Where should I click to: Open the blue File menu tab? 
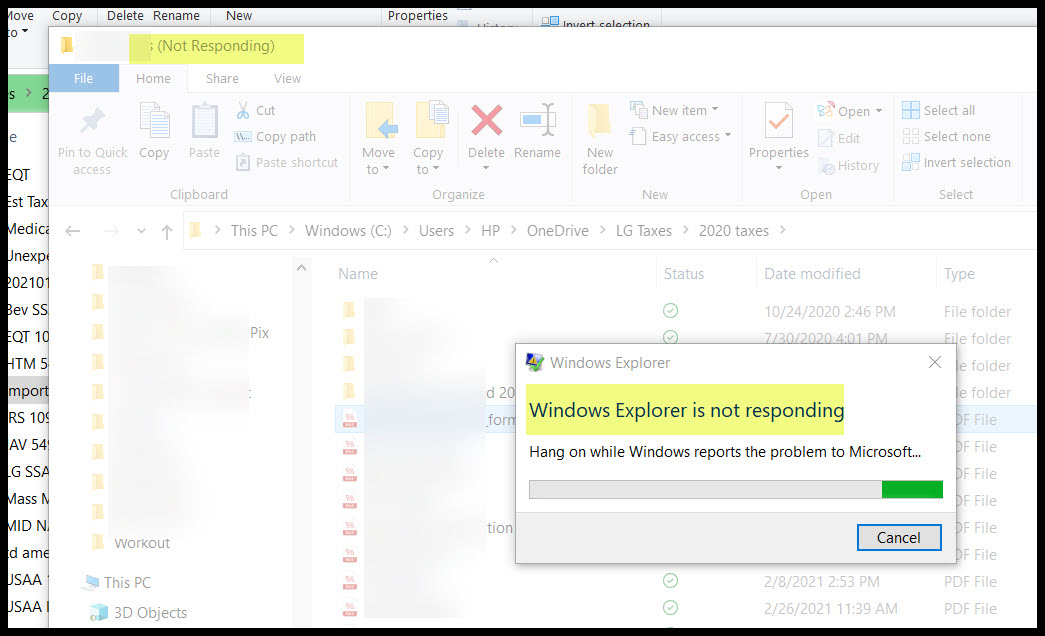pos(84,79)
